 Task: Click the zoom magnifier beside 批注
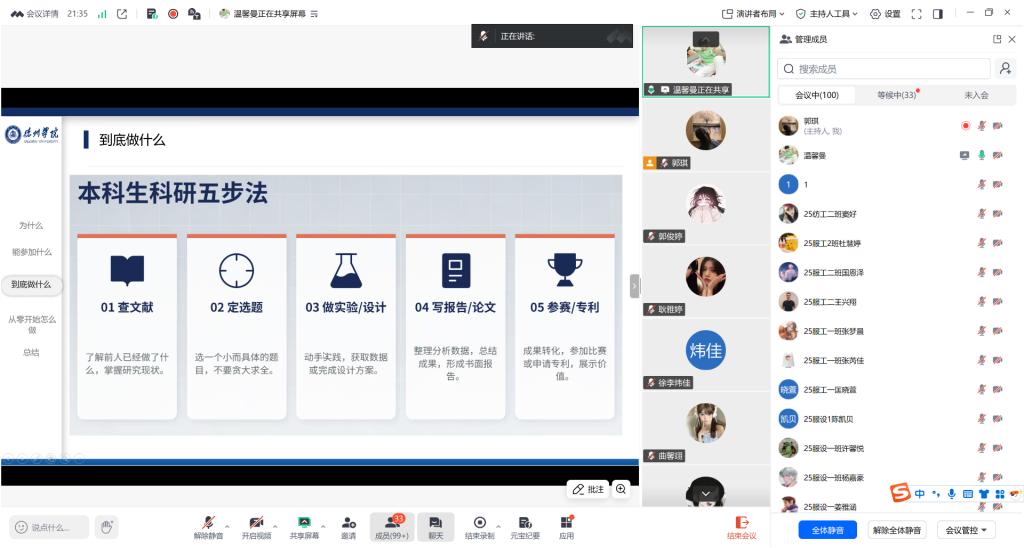click(x=621, y=489)
